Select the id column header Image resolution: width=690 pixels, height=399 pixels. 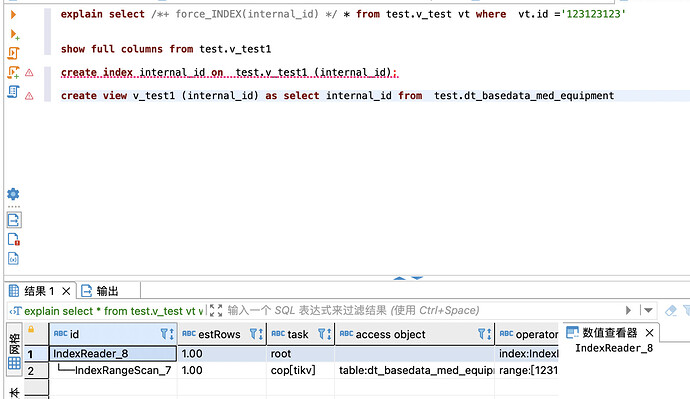113,334
